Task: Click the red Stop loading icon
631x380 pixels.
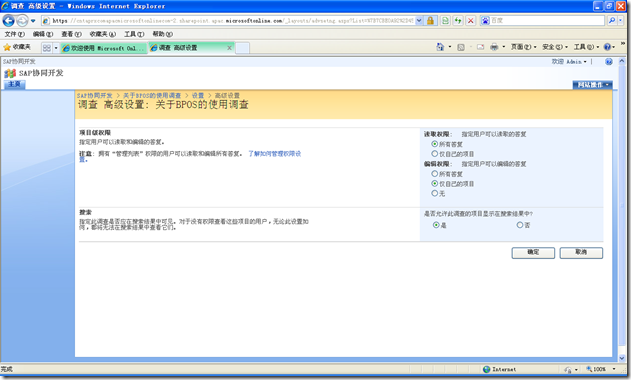Action: pos(470,21)
